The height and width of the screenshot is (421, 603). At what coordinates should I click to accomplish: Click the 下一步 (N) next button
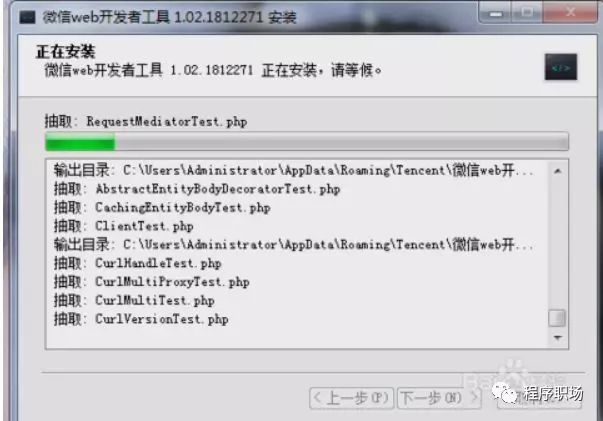click(x=439, y=398)
